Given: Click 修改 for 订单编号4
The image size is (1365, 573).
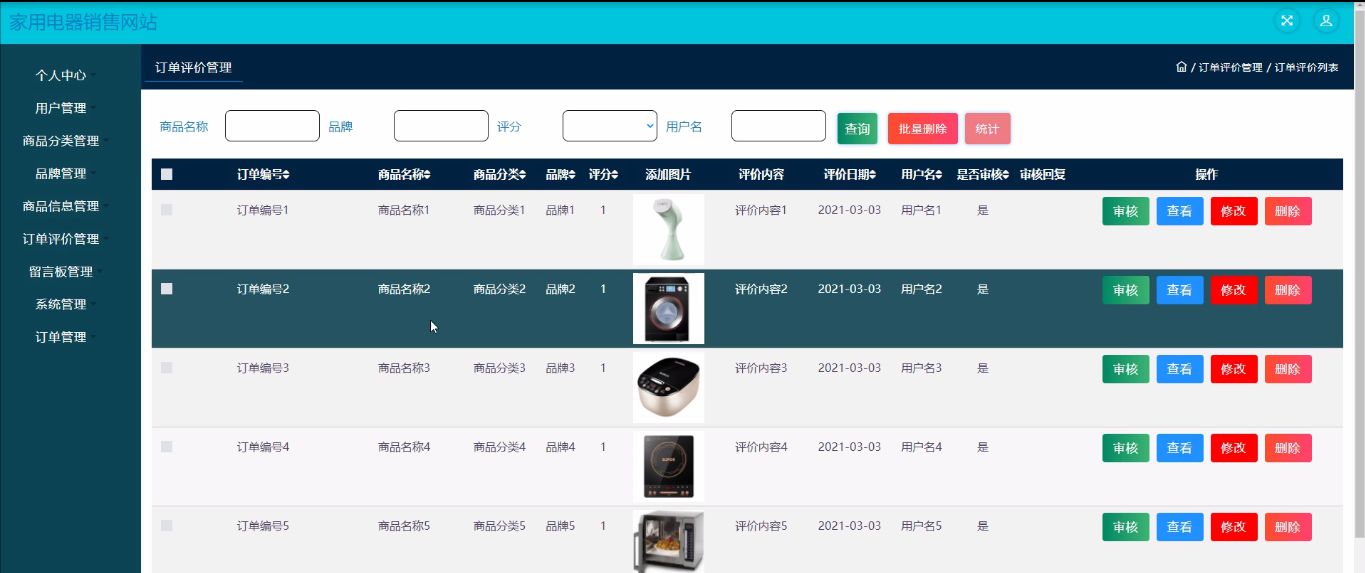Looking at the screenshot, I should (x=1234, y=448).
